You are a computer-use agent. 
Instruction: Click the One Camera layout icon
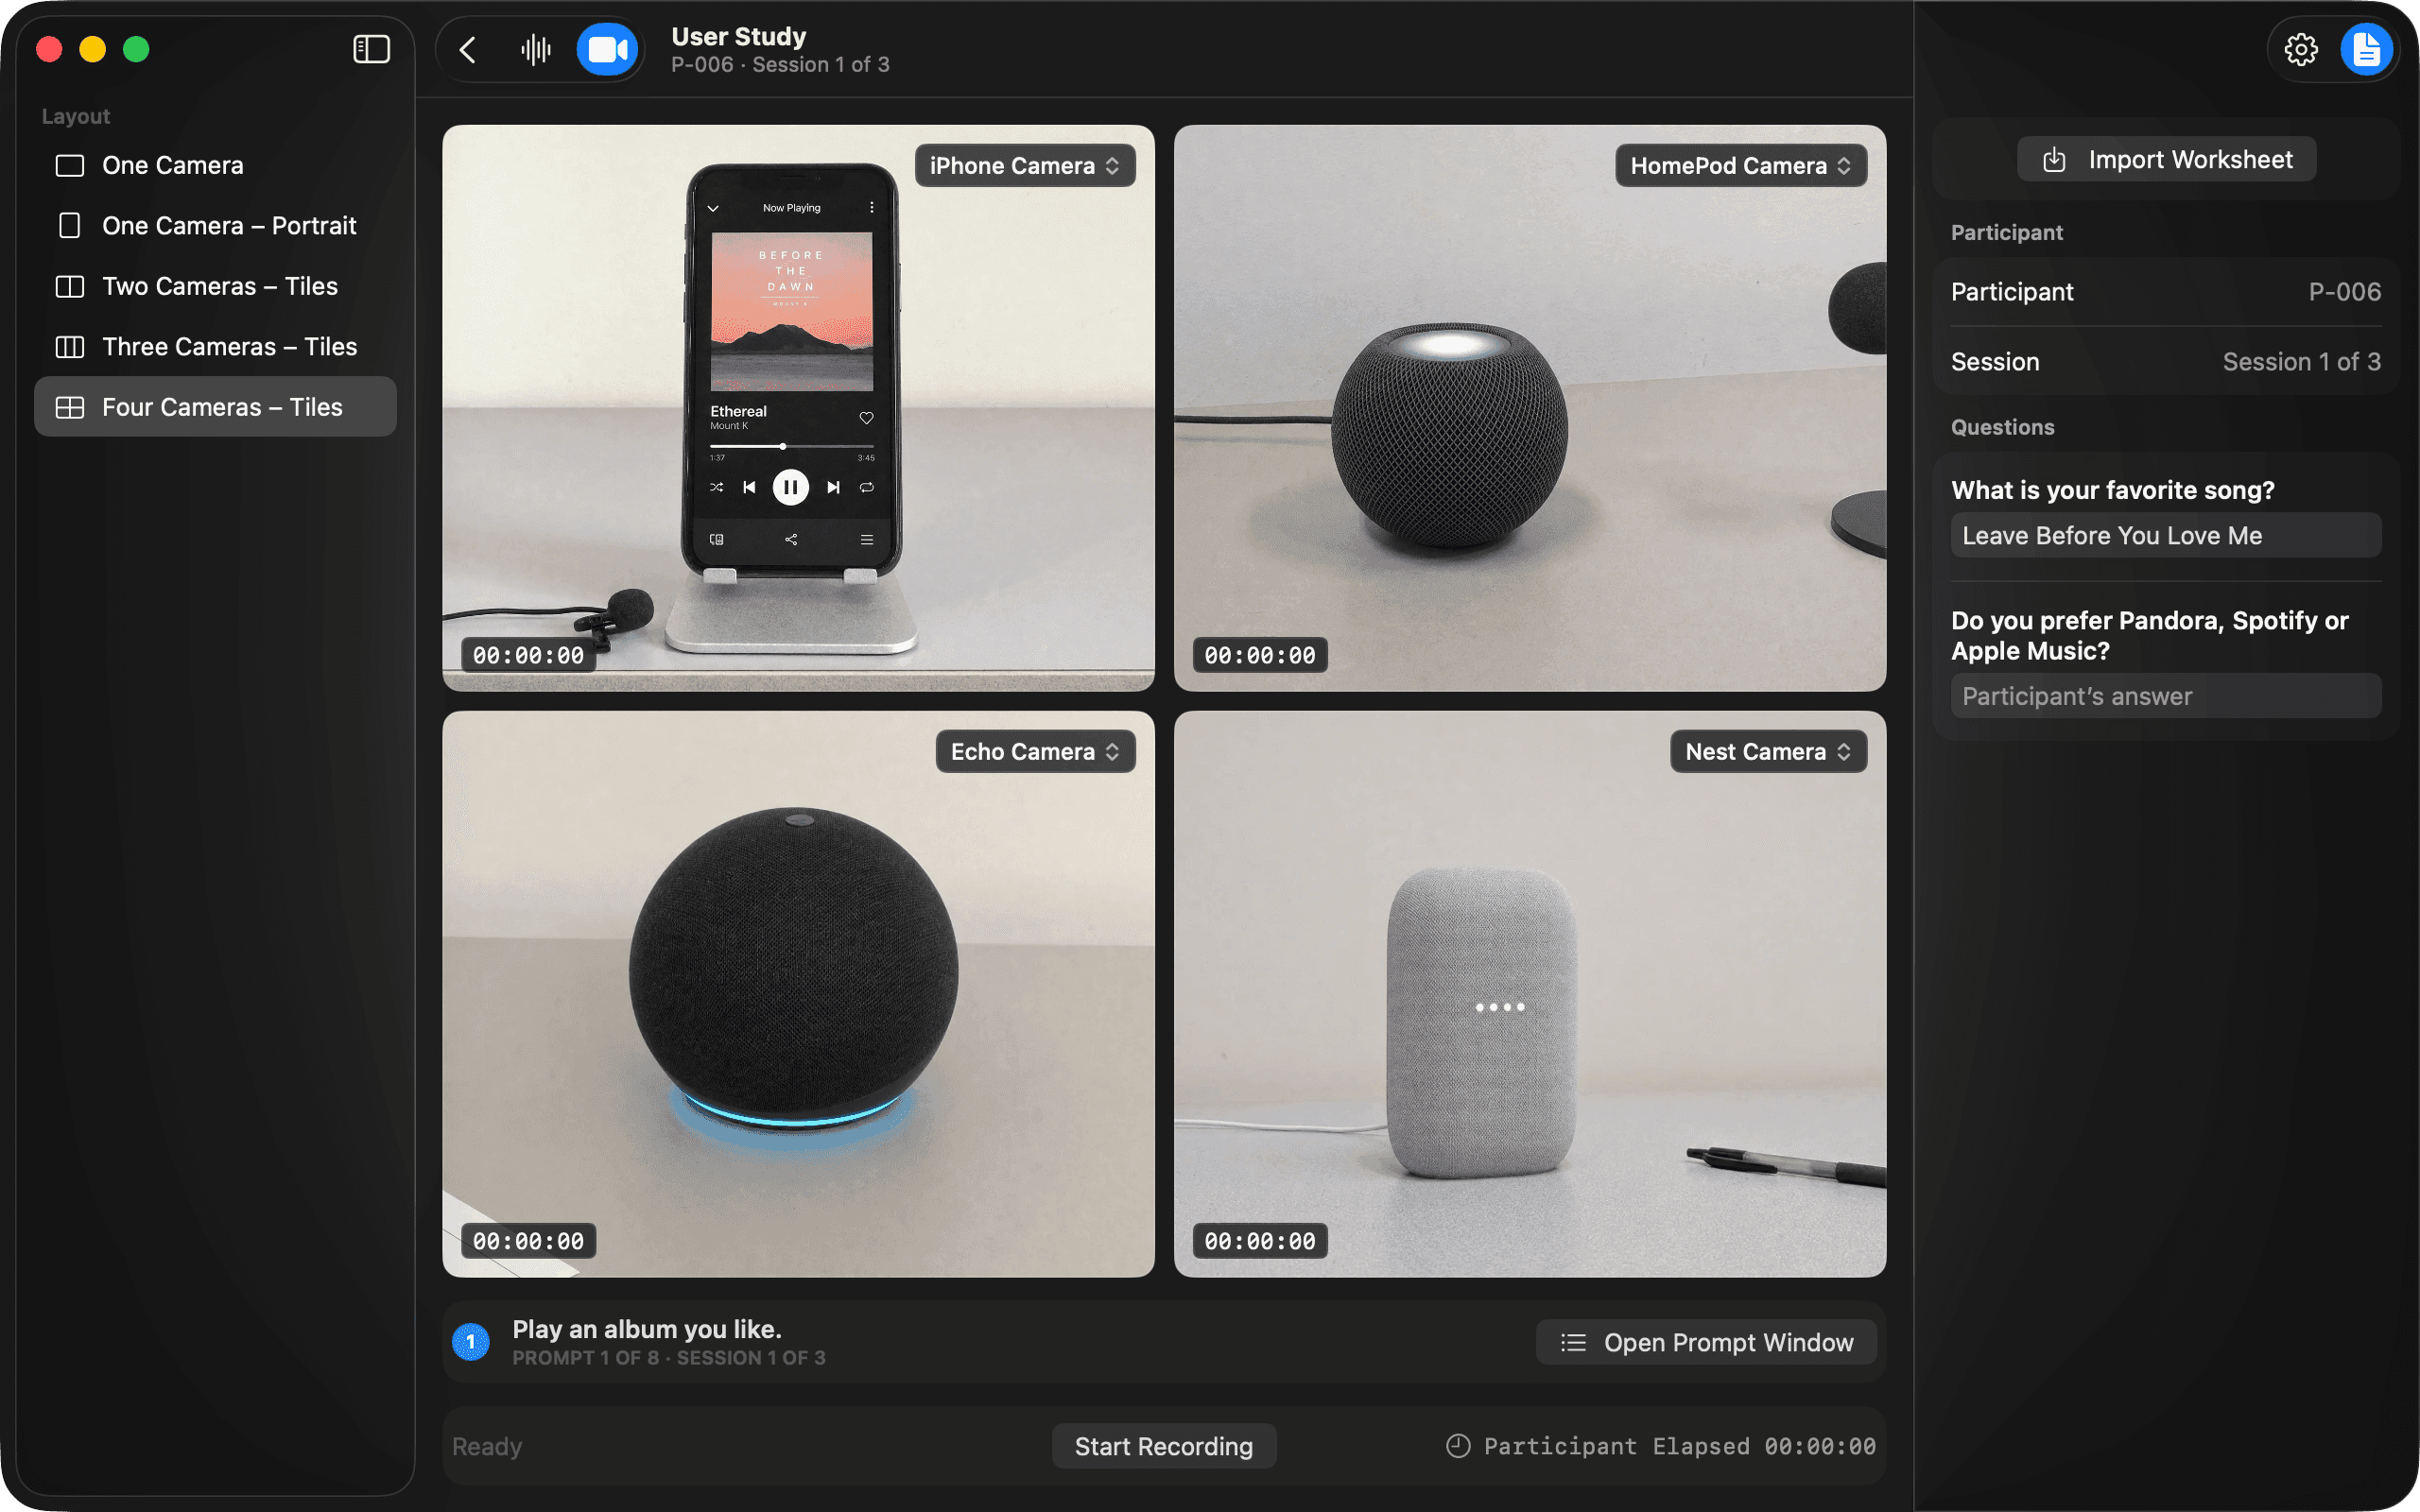tap(70, 166)
